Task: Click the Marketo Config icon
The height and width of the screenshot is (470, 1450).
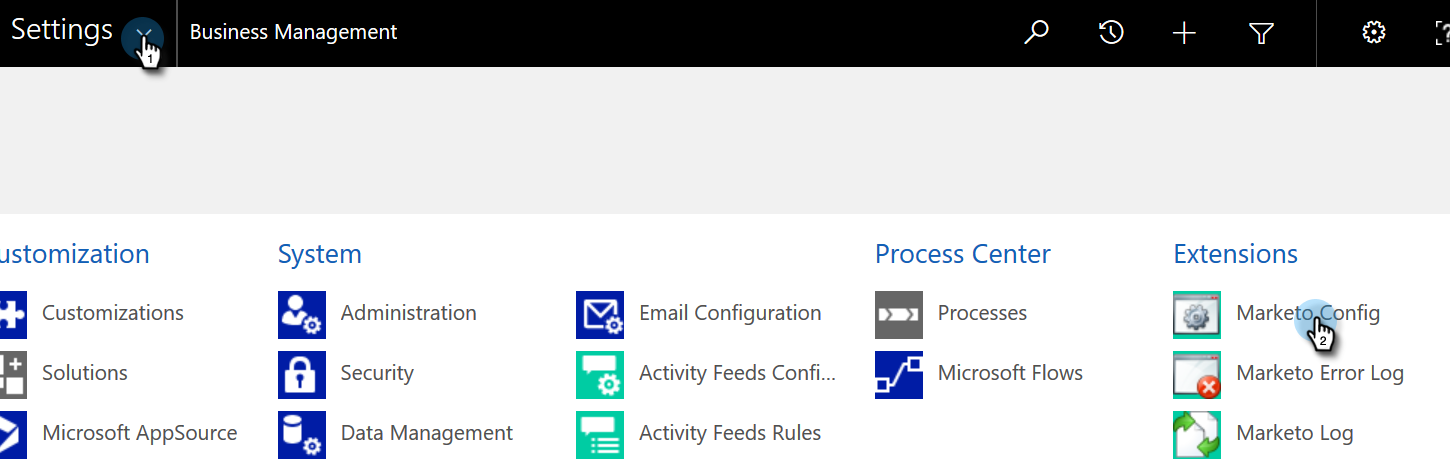Action: click(x=1196, y=315)
